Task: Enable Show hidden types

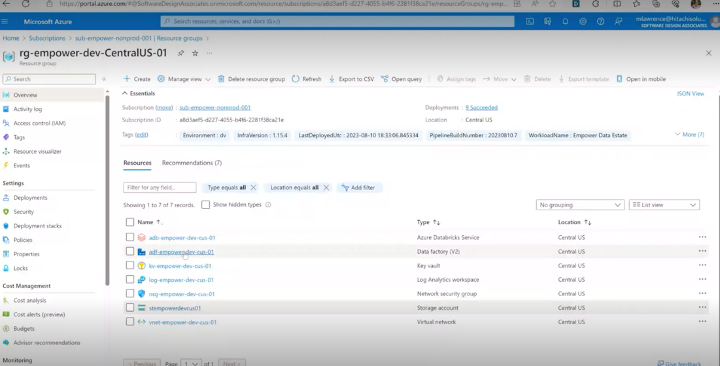Action: tap(206, 205)
